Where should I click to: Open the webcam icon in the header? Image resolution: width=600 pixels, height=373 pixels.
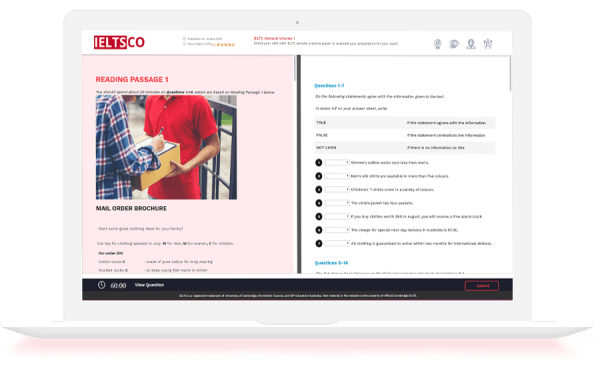438,44
